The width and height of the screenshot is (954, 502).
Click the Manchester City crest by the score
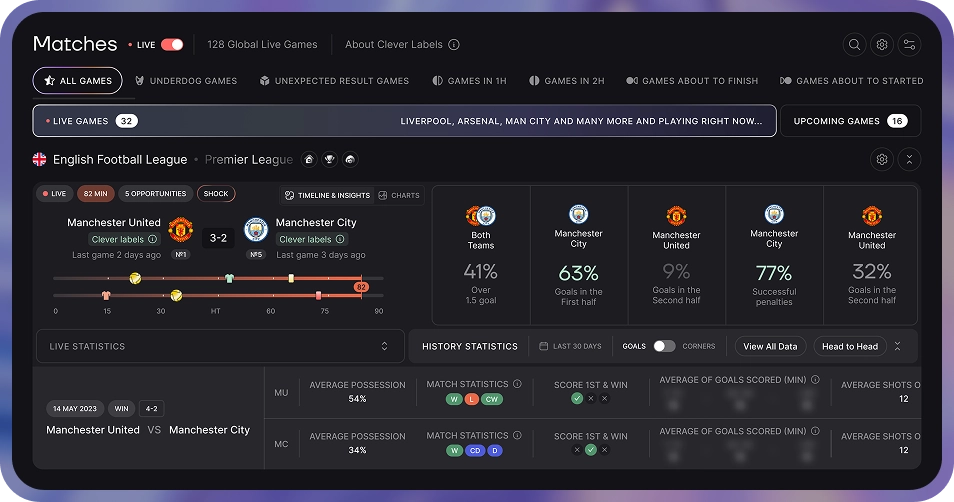coord(256,229)
